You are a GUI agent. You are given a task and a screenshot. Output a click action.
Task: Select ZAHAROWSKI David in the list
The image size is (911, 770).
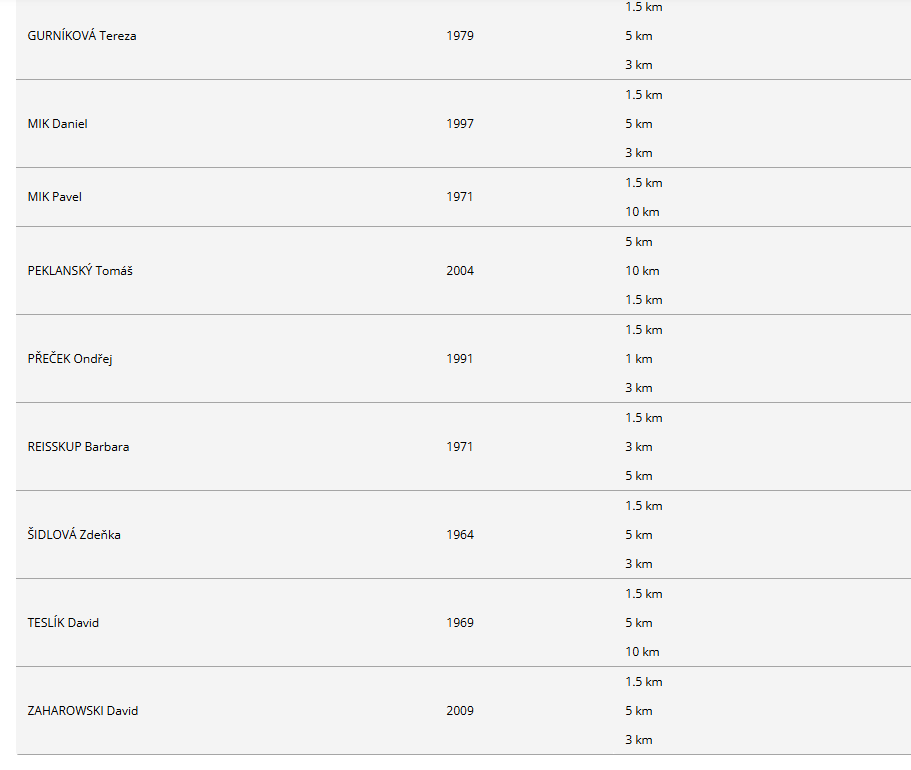tap(83, 711)
